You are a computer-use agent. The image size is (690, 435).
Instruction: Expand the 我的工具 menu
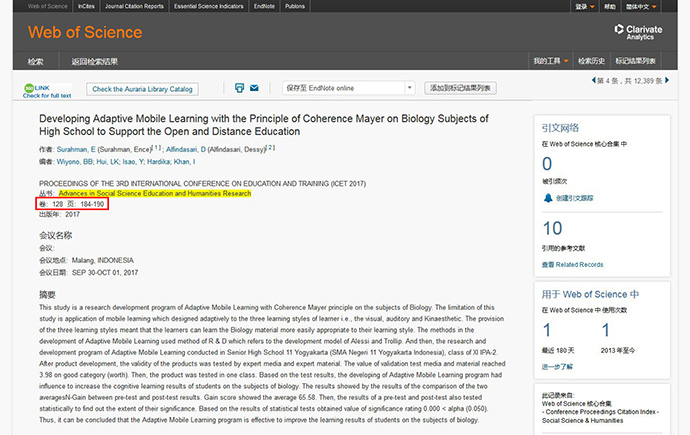pos(551,61)
